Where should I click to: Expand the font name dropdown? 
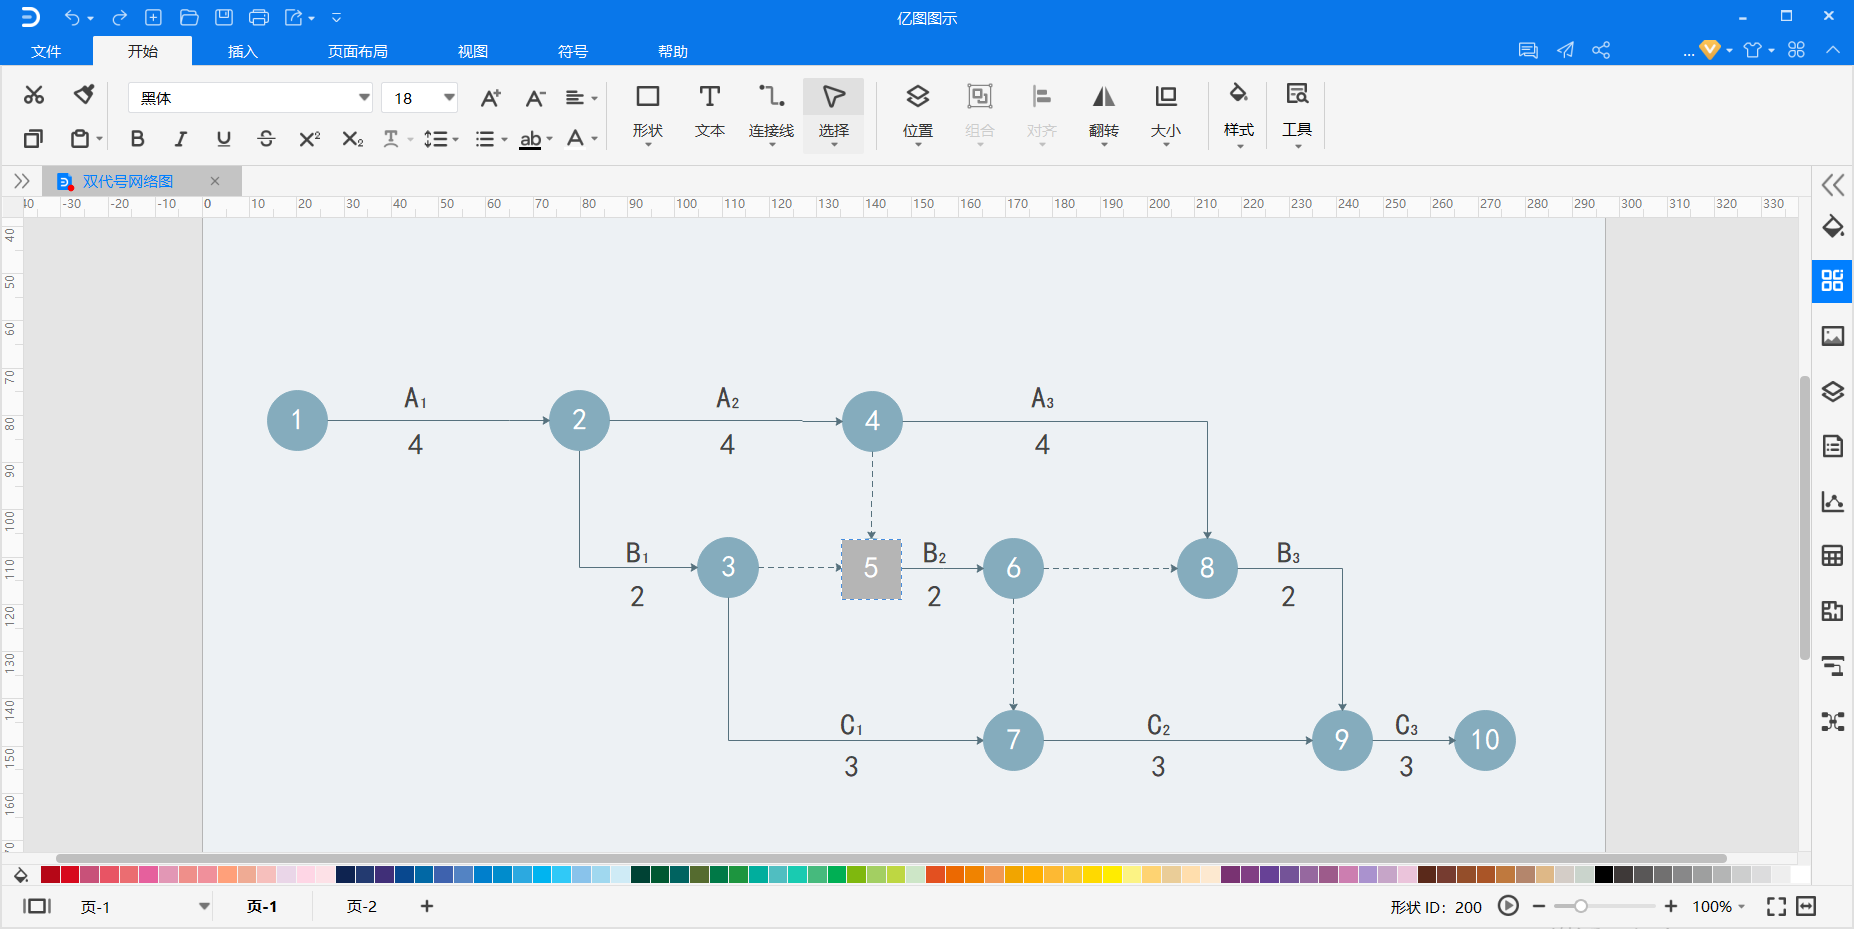(364, 97)
